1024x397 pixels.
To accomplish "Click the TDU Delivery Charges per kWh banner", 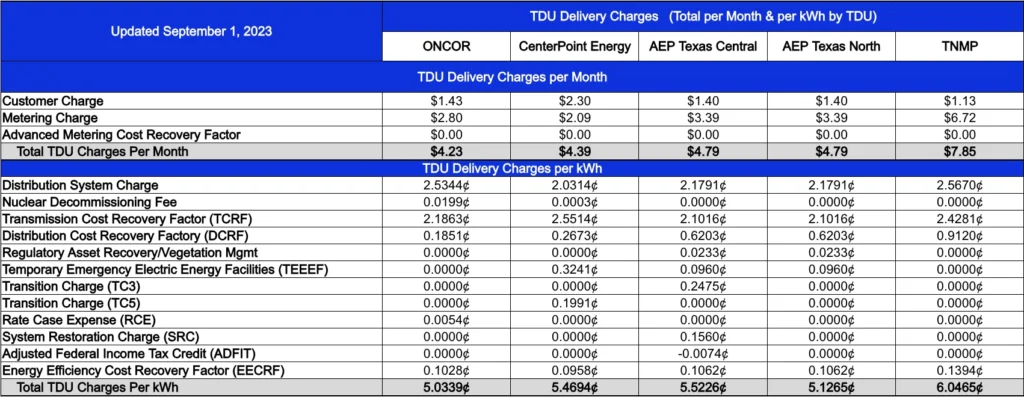I will 512,168.
